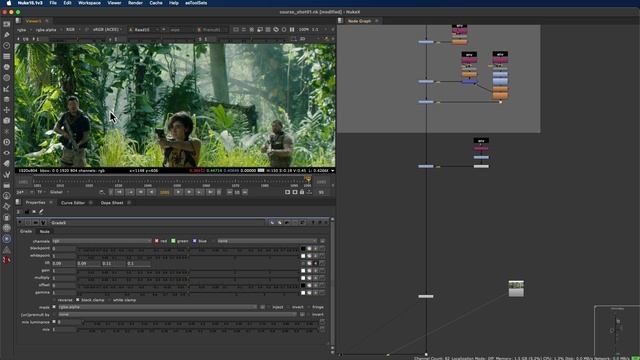Open the Node tab of Grade6
Image resolution: width=640 pixels, height=360 pixels.
[44, 231]
